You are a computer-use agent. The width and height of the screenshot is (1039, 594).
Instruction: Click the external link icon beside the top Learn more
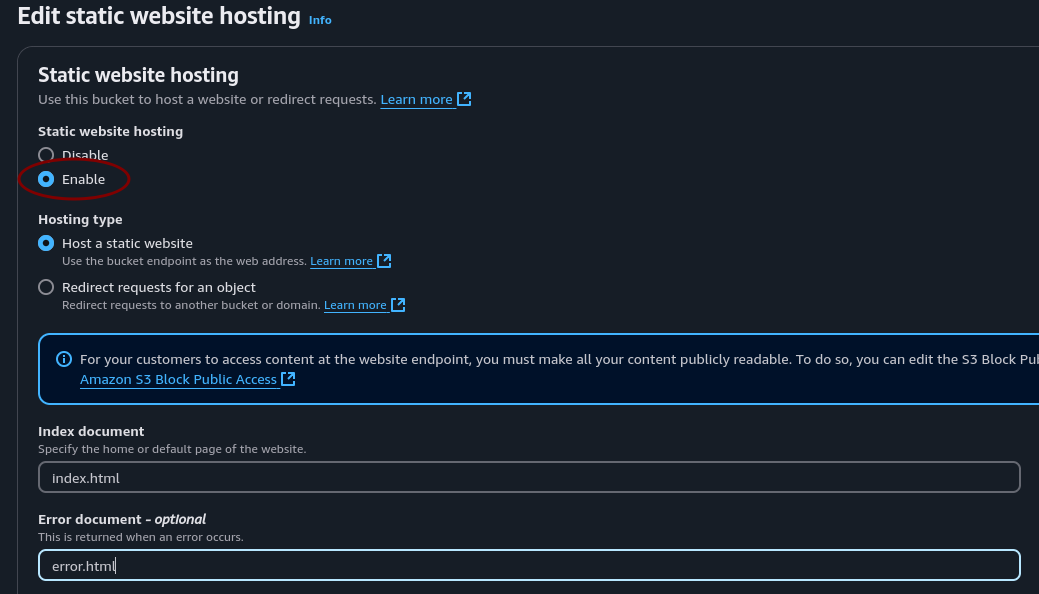(x=463, y=99)
